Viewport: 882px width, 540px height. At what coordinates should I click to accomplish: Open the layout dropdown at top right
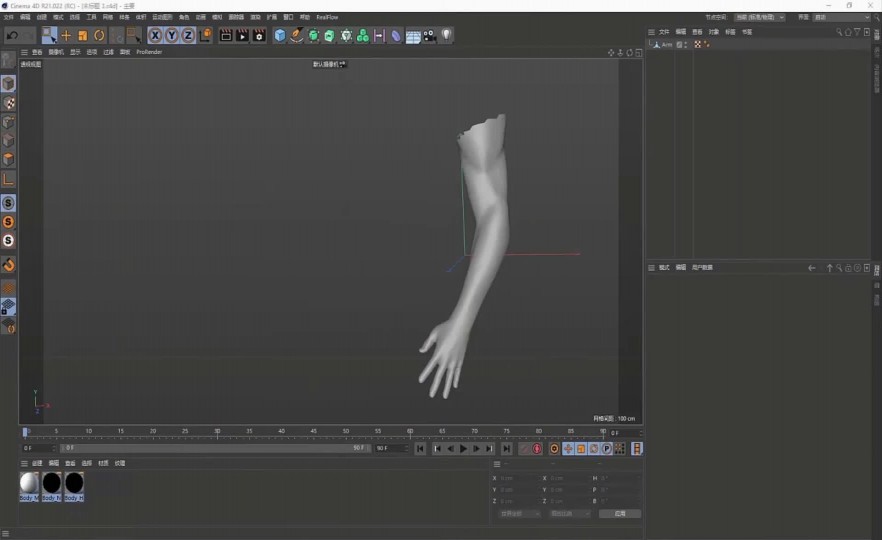(842, 17)
